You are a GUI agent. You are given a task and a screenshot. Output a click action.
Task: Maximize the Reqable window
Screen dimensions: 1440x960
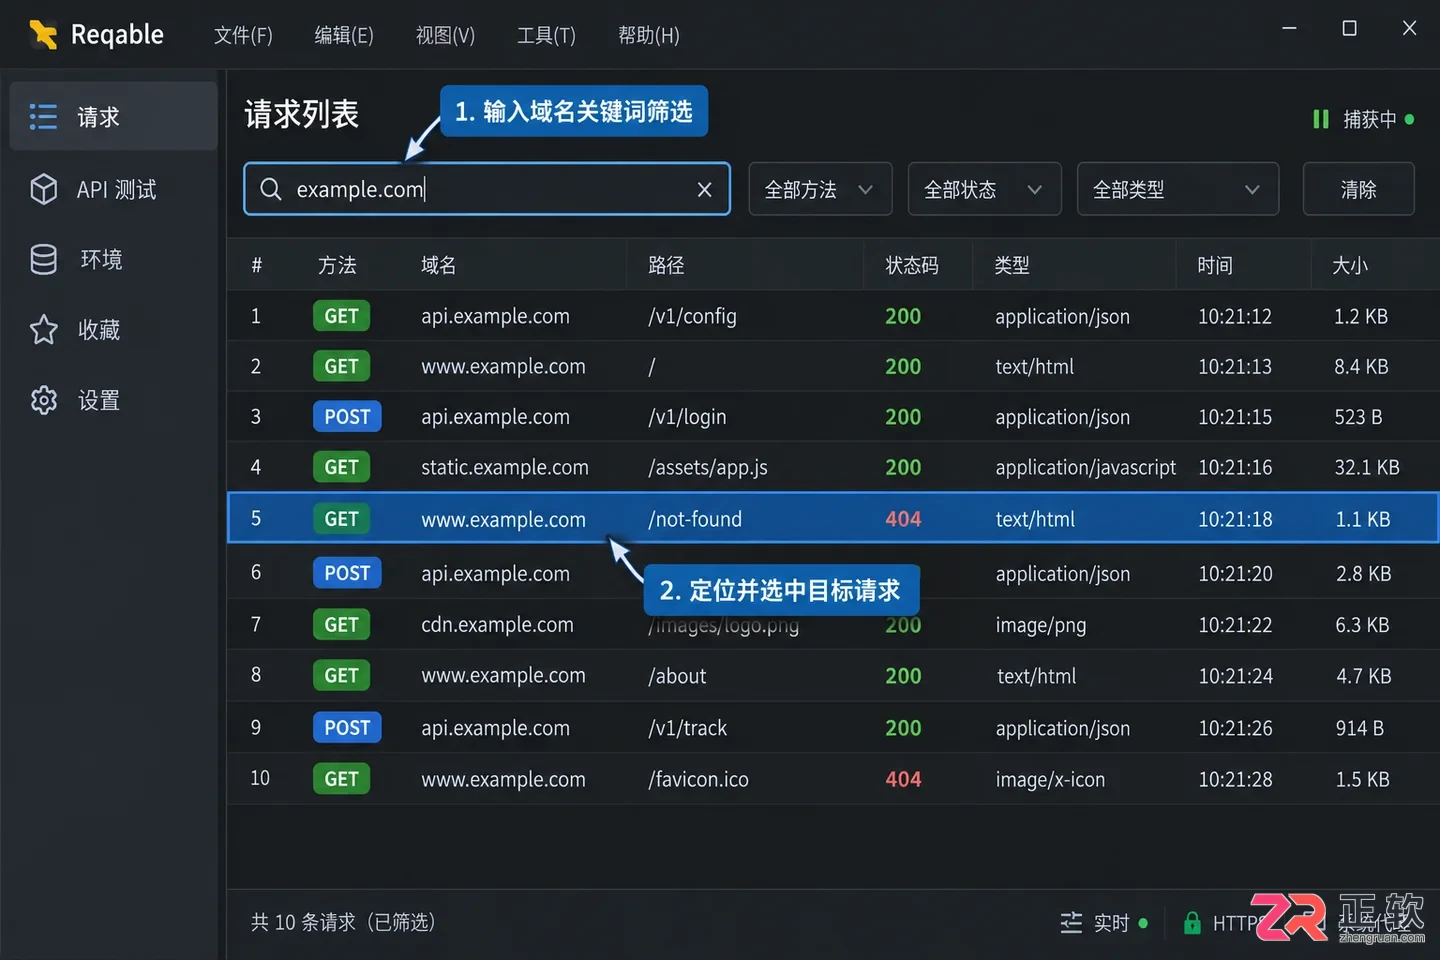coord(1349,28)
